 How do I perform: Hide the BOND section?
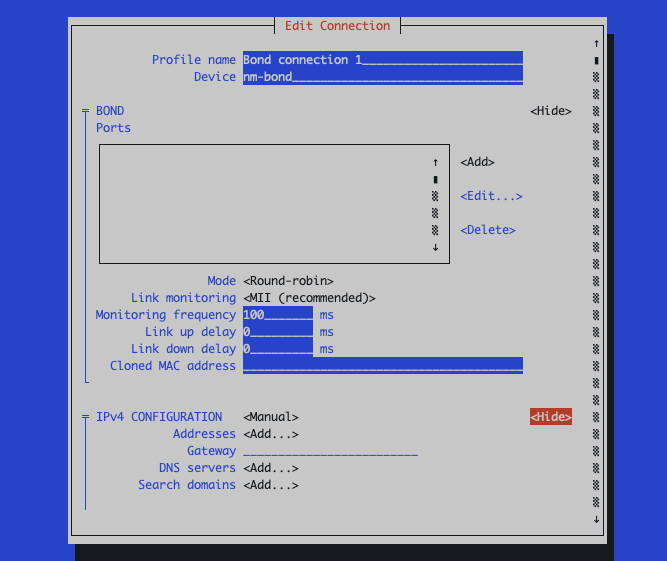point(551,111)
